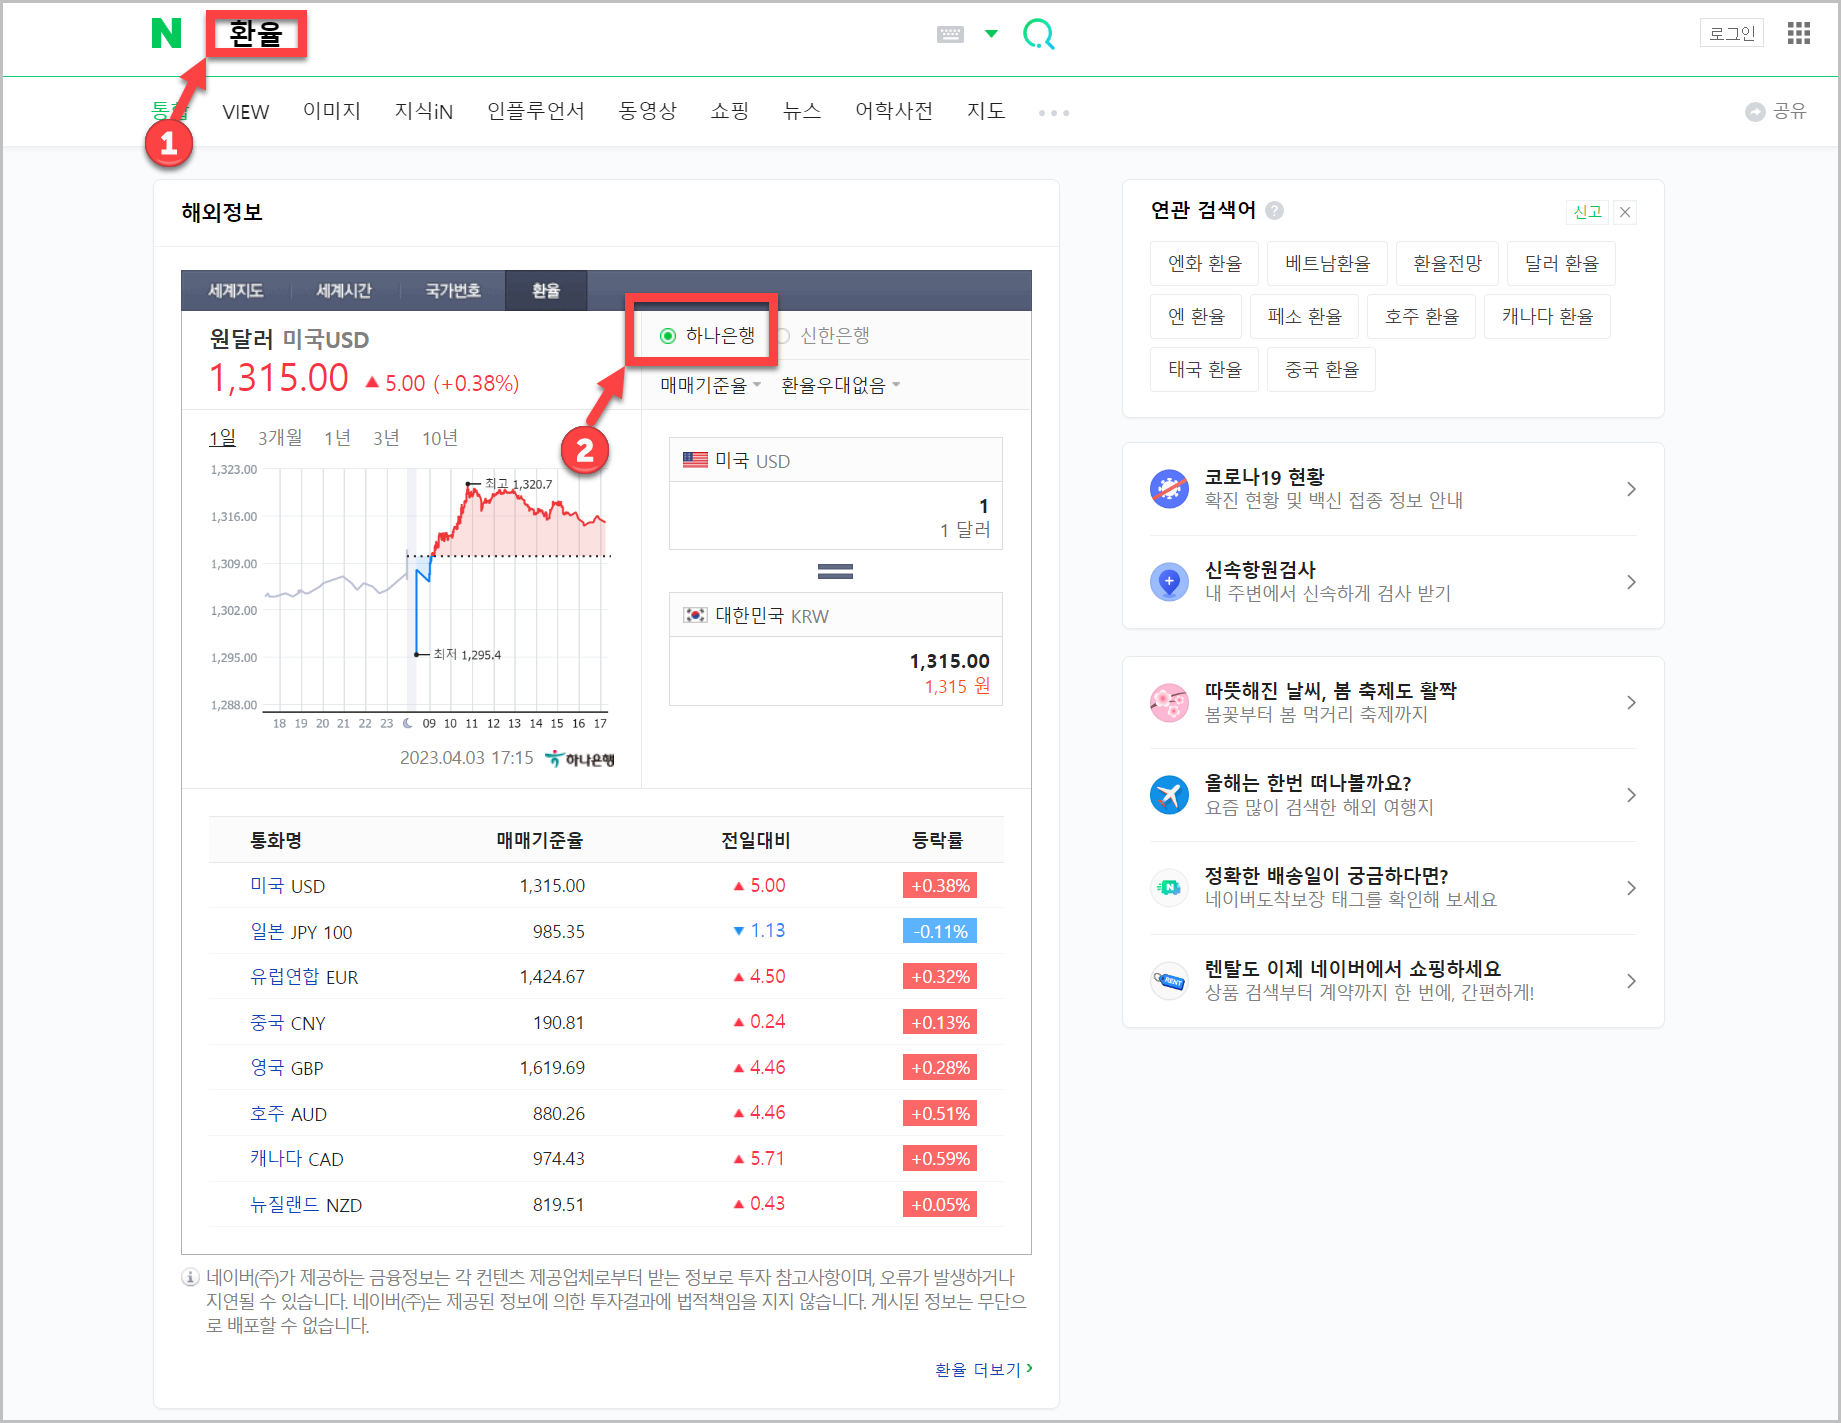Open the virtual keyboard icon

point(950,34)
